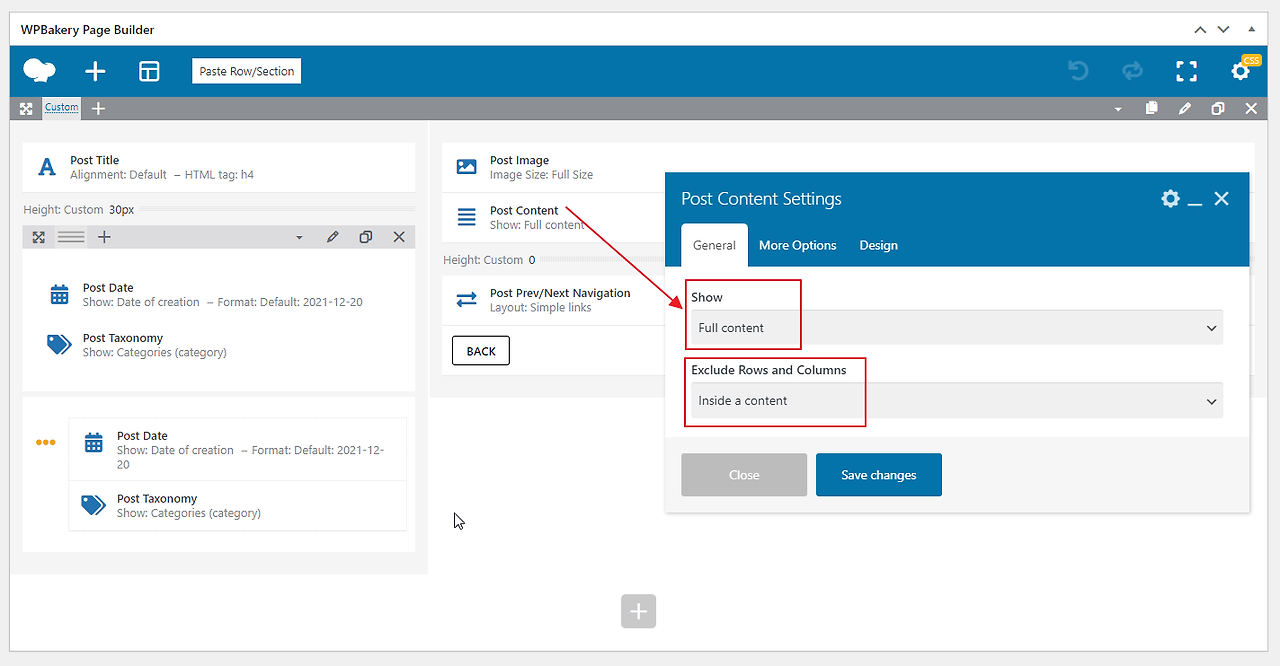
Task: Click the WPBakery Page Builder title
Action: (88, 30)
